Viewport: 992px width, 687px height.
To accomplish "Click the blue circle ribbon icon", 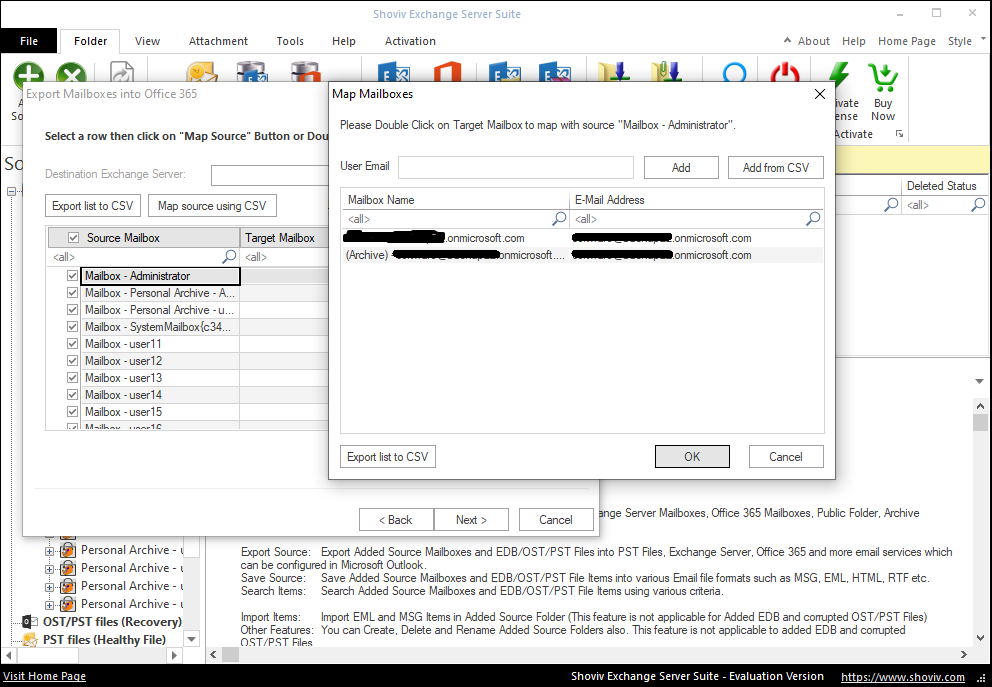I will click(x=735, y=72).
